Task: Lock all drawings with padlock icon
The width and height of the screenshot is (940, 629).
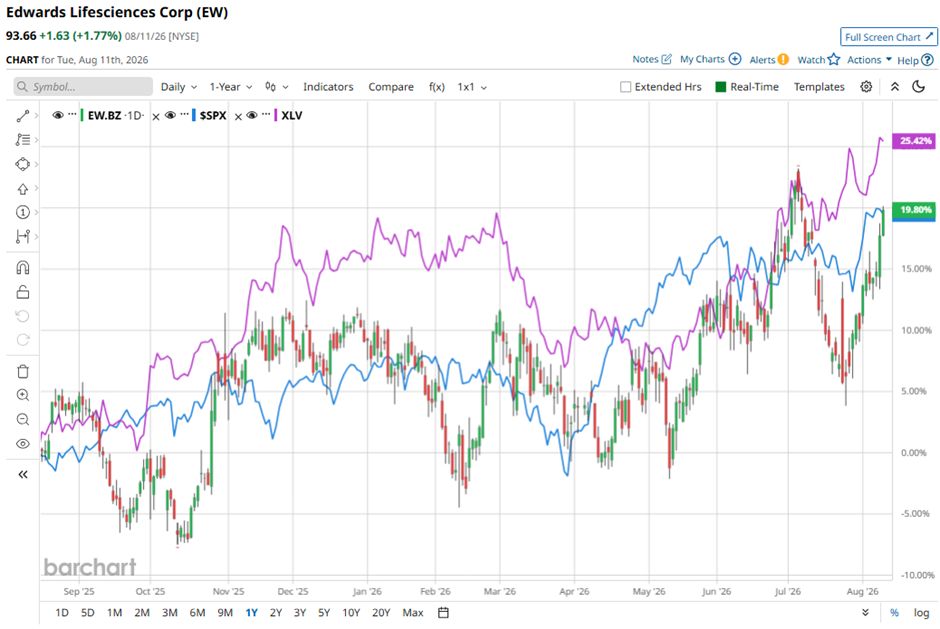Action: point(23,292)
